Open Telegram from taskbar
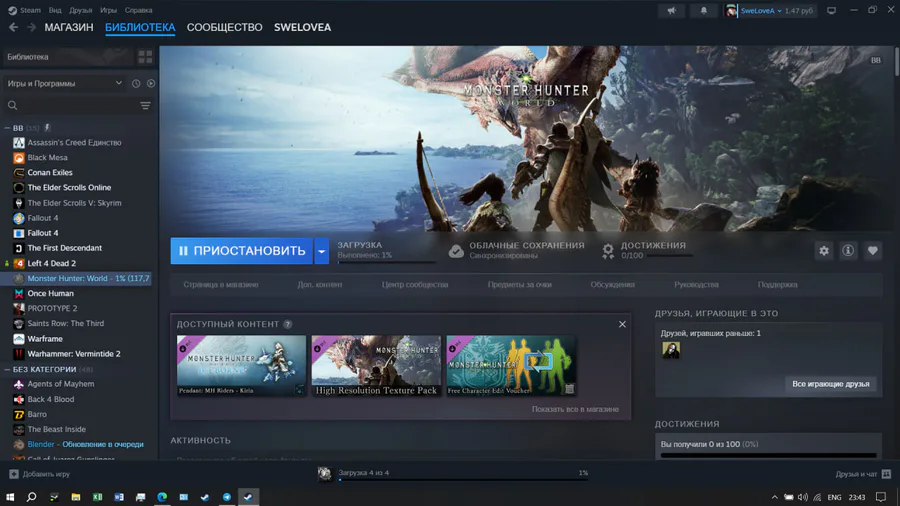900x506 pixels. point(227,497)
